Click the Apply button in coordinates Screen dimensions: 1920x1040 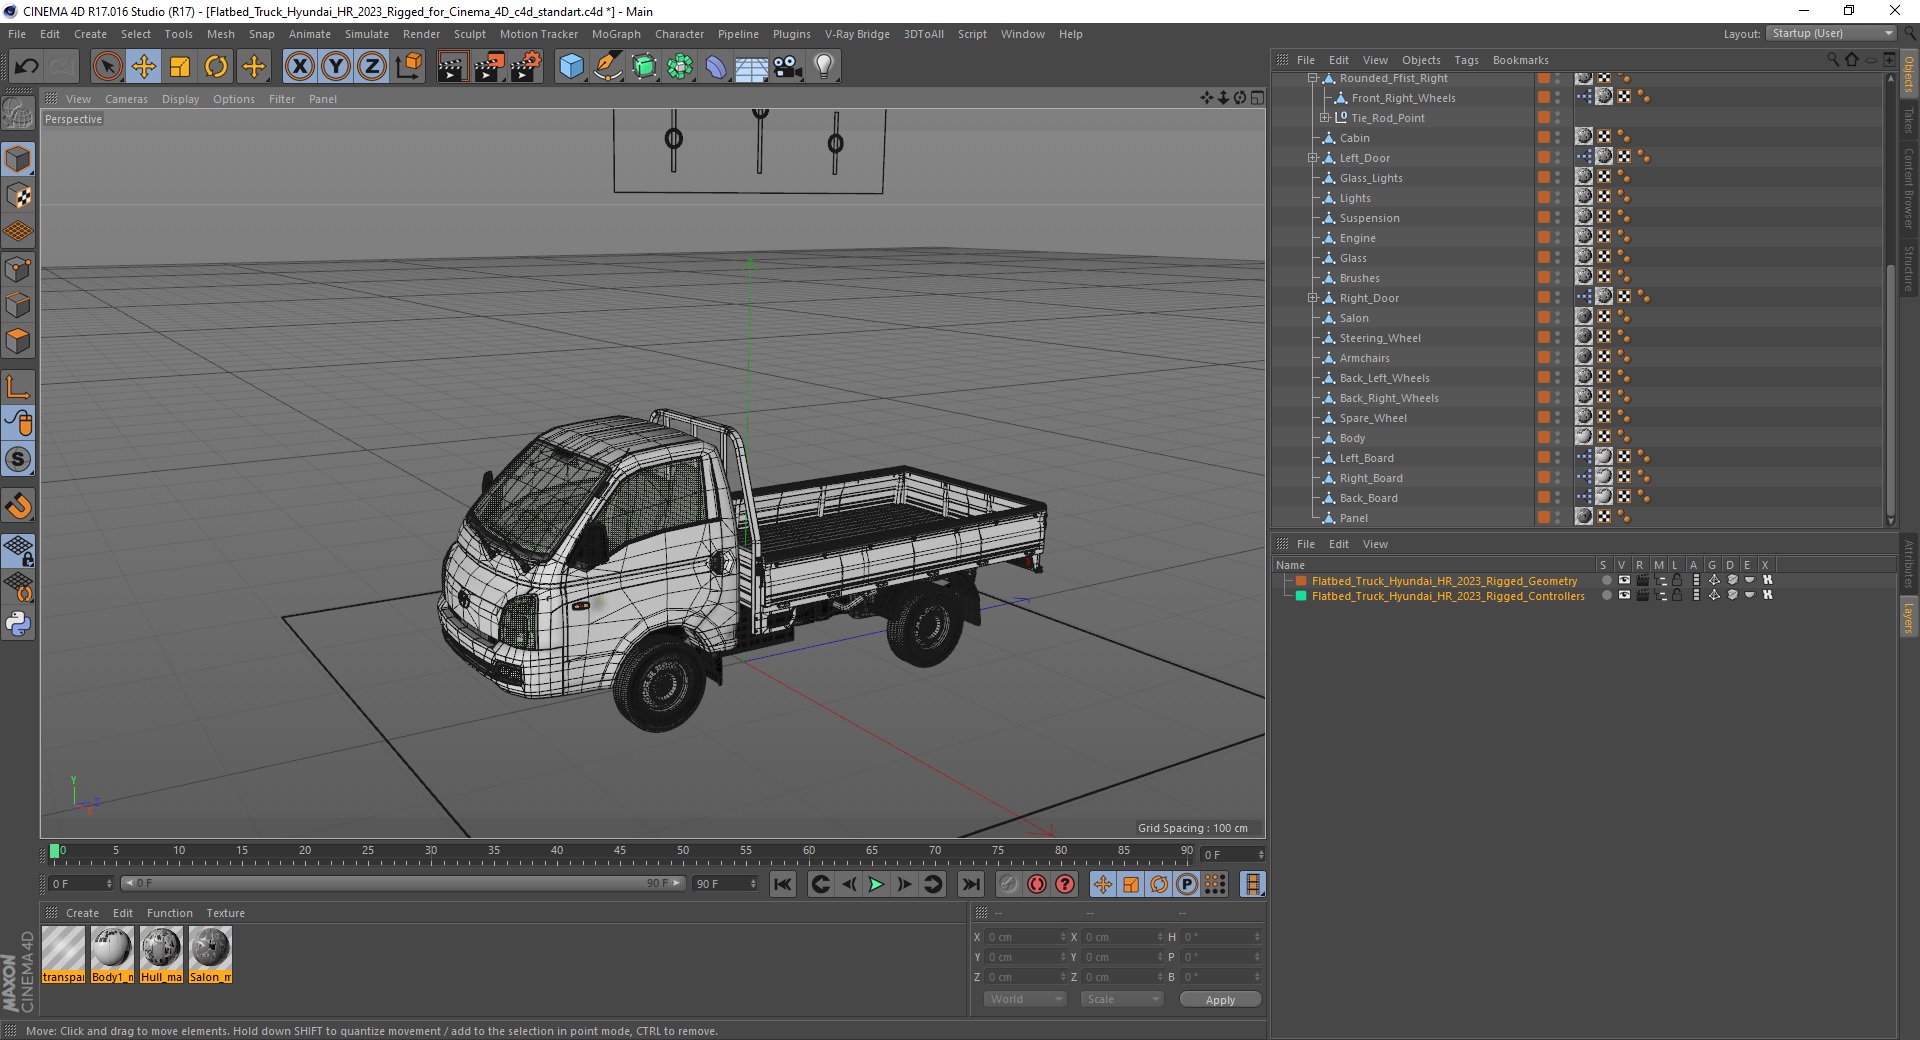tap(1220, 1000)
